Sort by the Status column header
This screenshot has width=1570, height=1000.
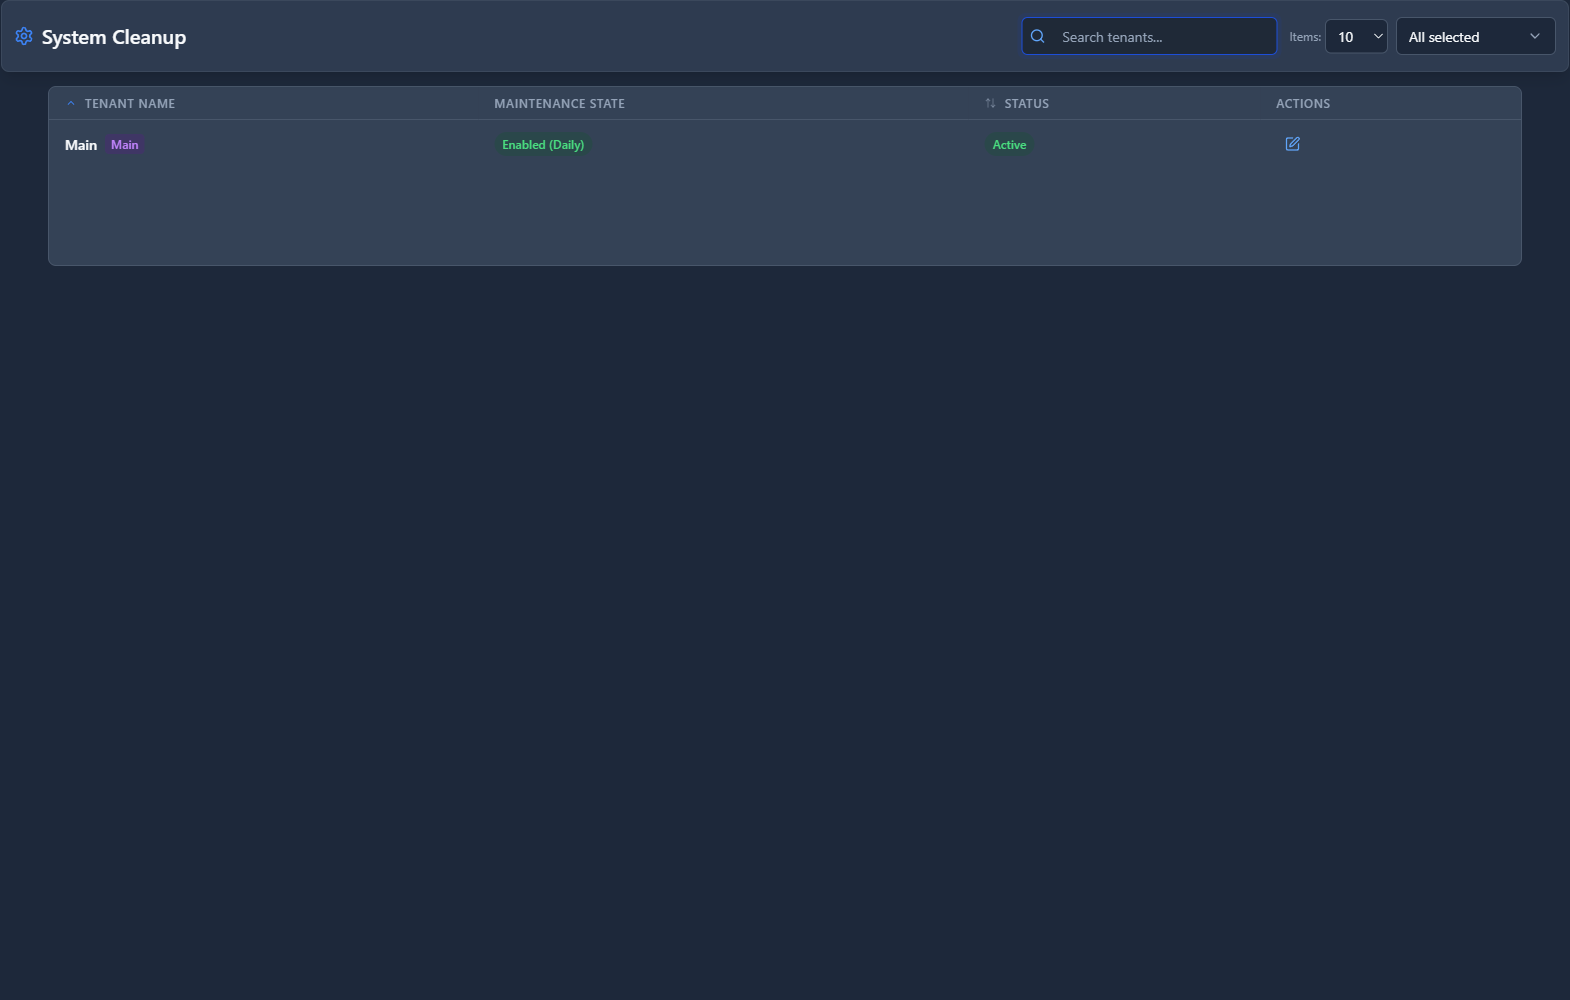coord(1026,104)
